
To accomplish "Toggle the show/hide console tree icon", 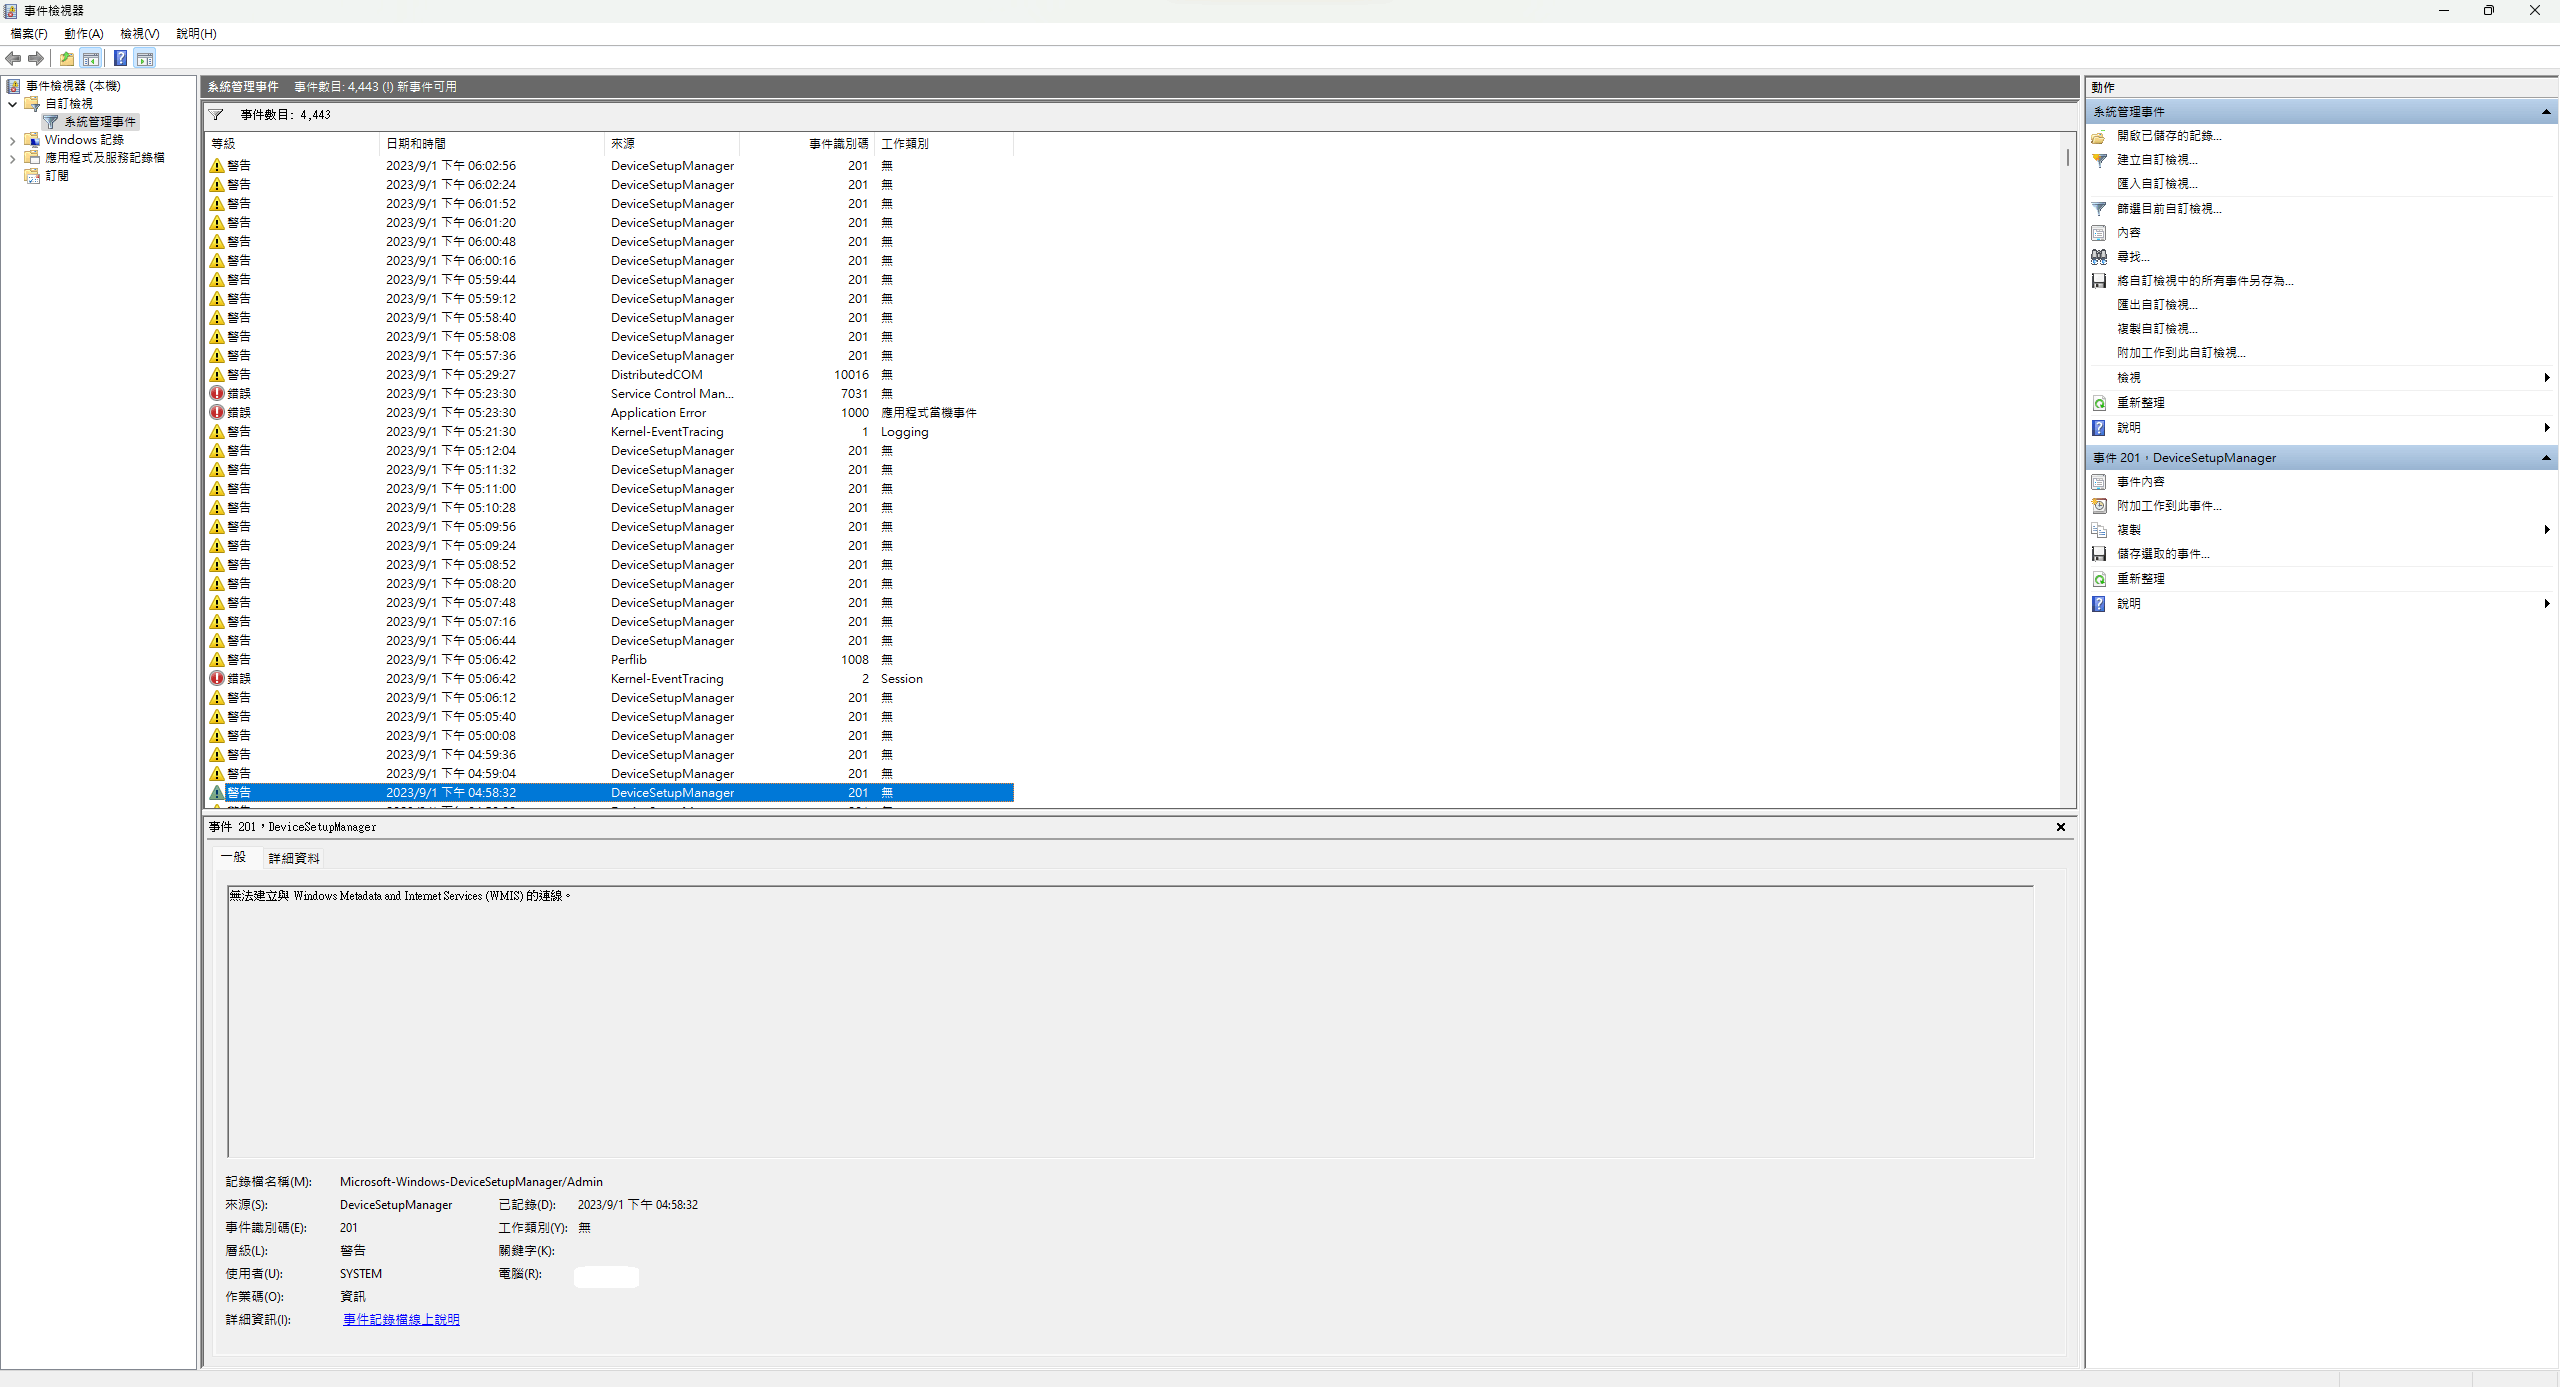I will pos(91,59).
